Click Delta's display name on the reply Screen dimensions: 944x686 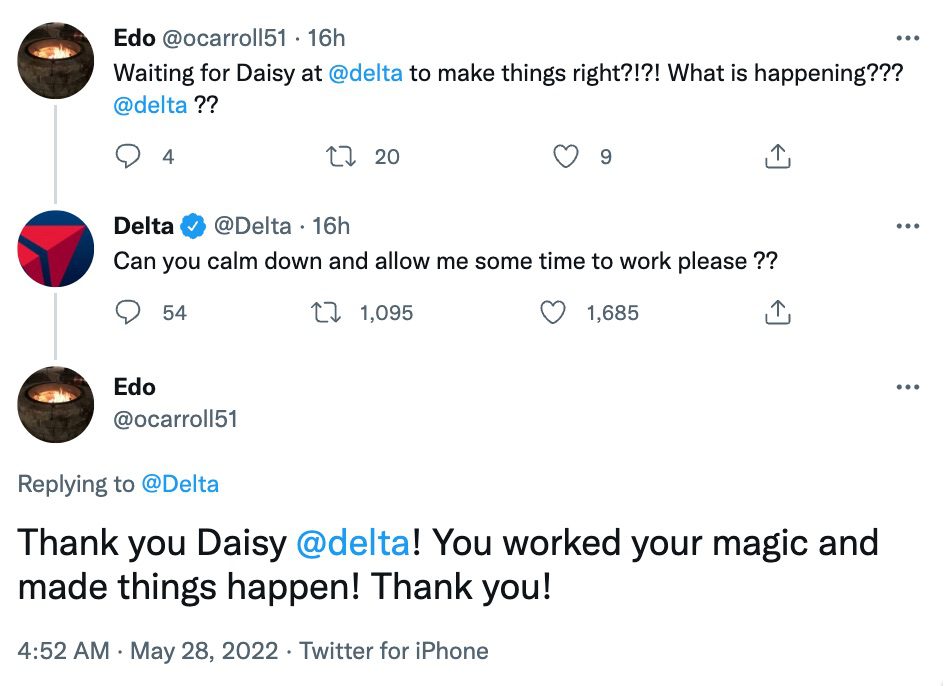pos(144,225)
